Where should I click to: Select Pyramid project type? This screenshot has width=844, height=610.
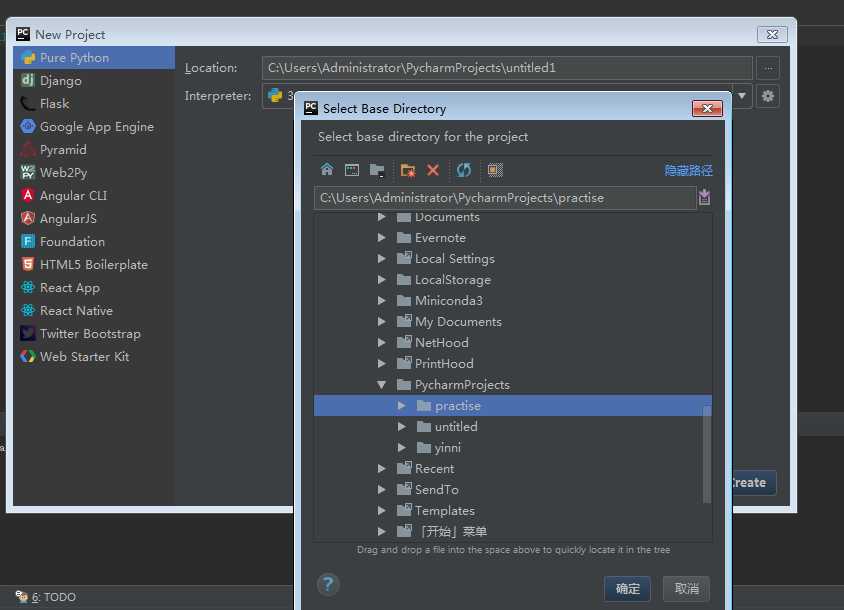94,150
